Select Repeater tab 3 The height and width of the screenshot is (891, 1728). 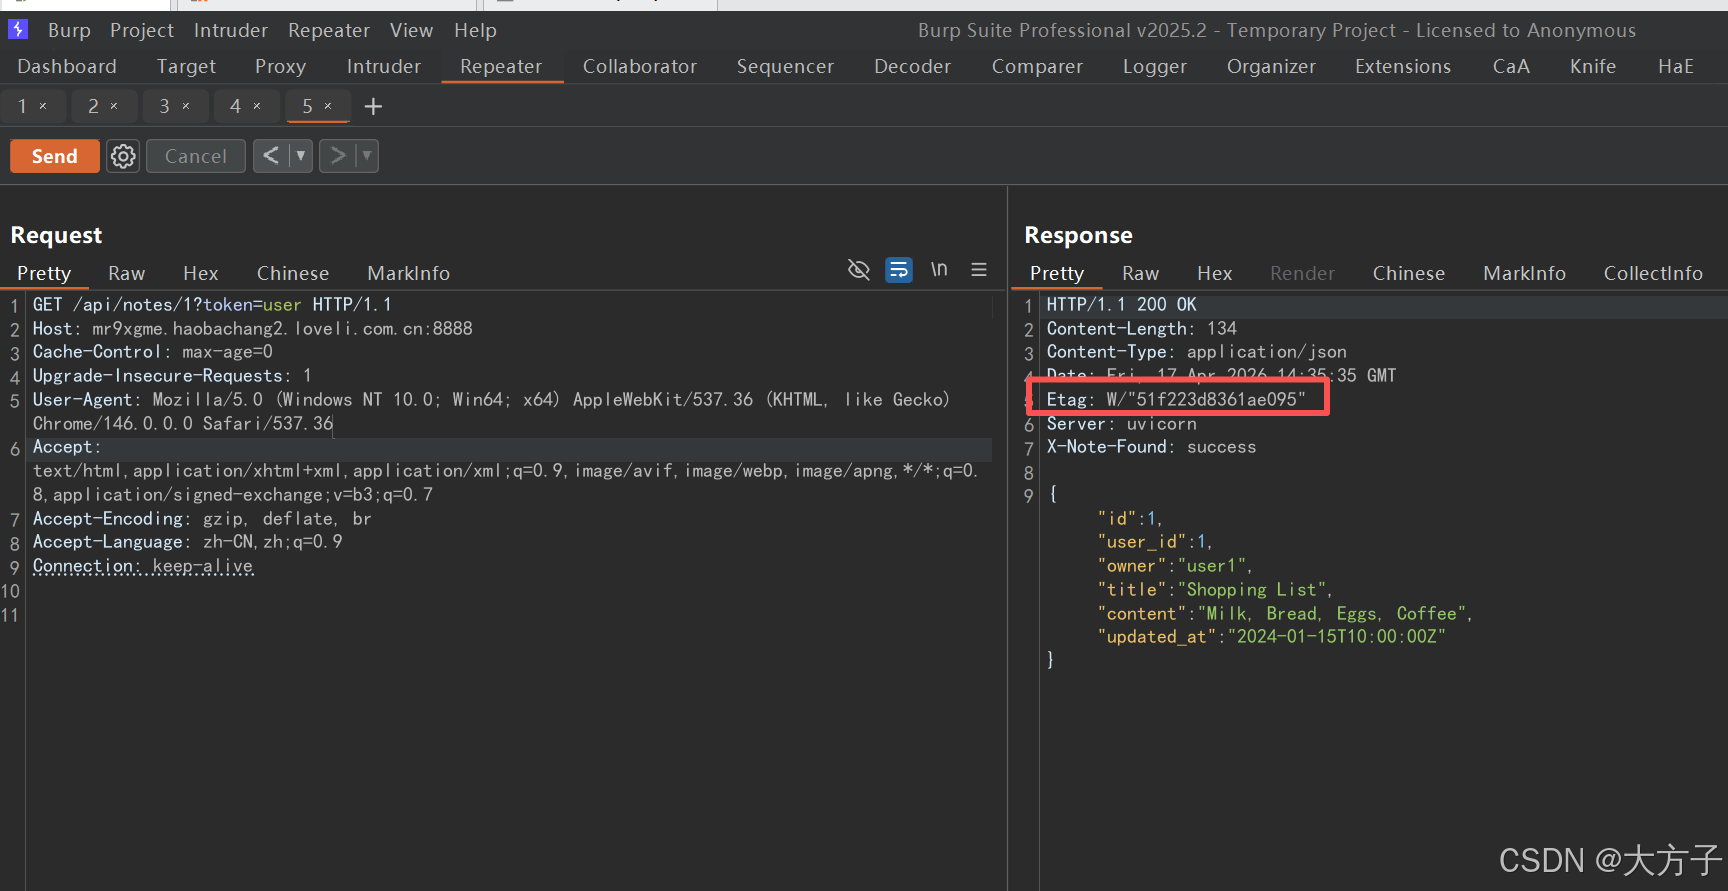pos(165,106)
